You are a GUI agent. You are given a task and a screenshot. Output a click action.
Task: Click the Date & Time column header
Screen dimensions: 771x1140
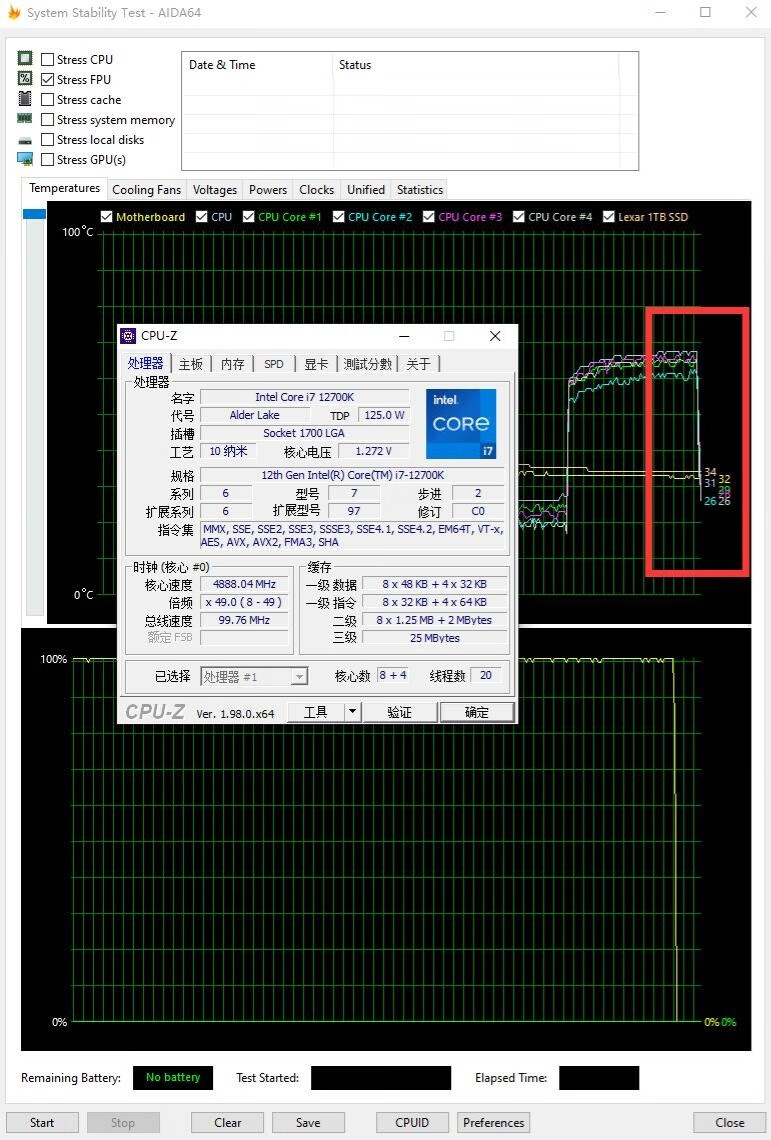pyautogui.click(x=257, y=65)
